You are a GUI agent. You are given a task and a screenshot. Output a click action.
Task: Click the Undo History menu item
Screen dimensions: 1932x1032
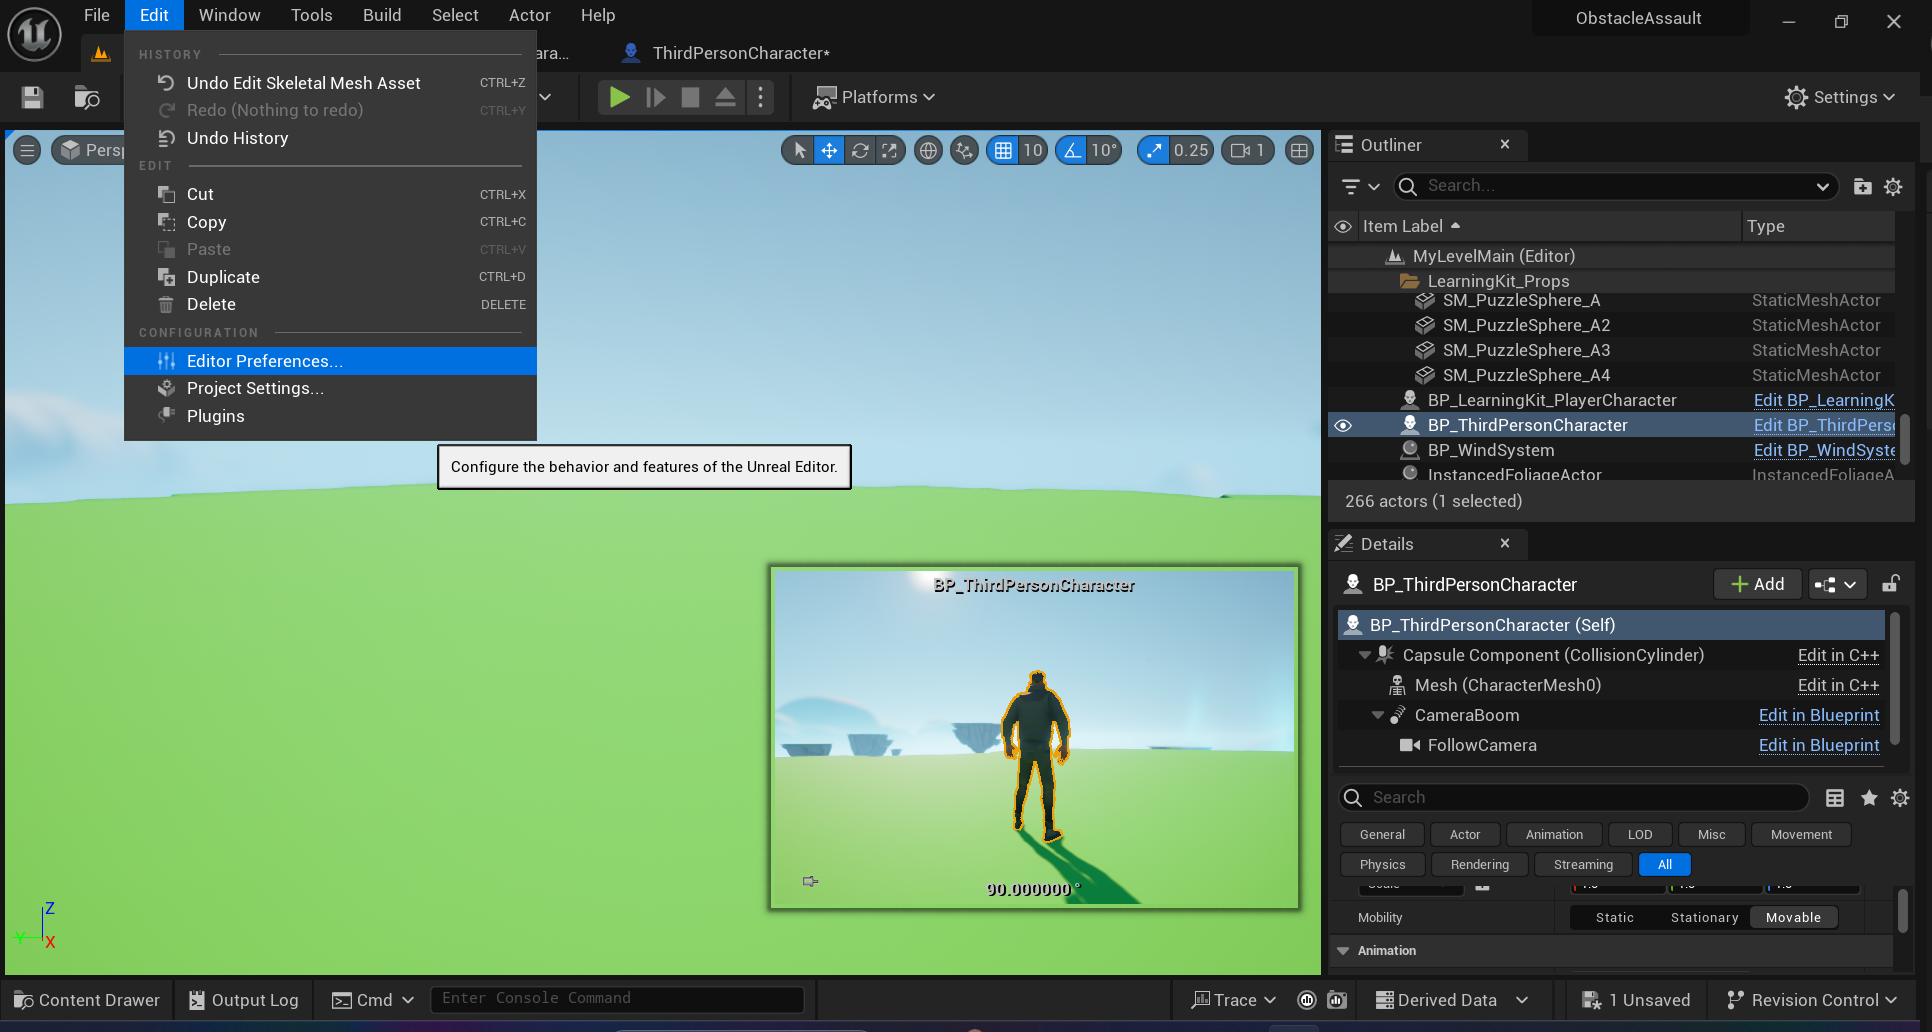[330, 138]
